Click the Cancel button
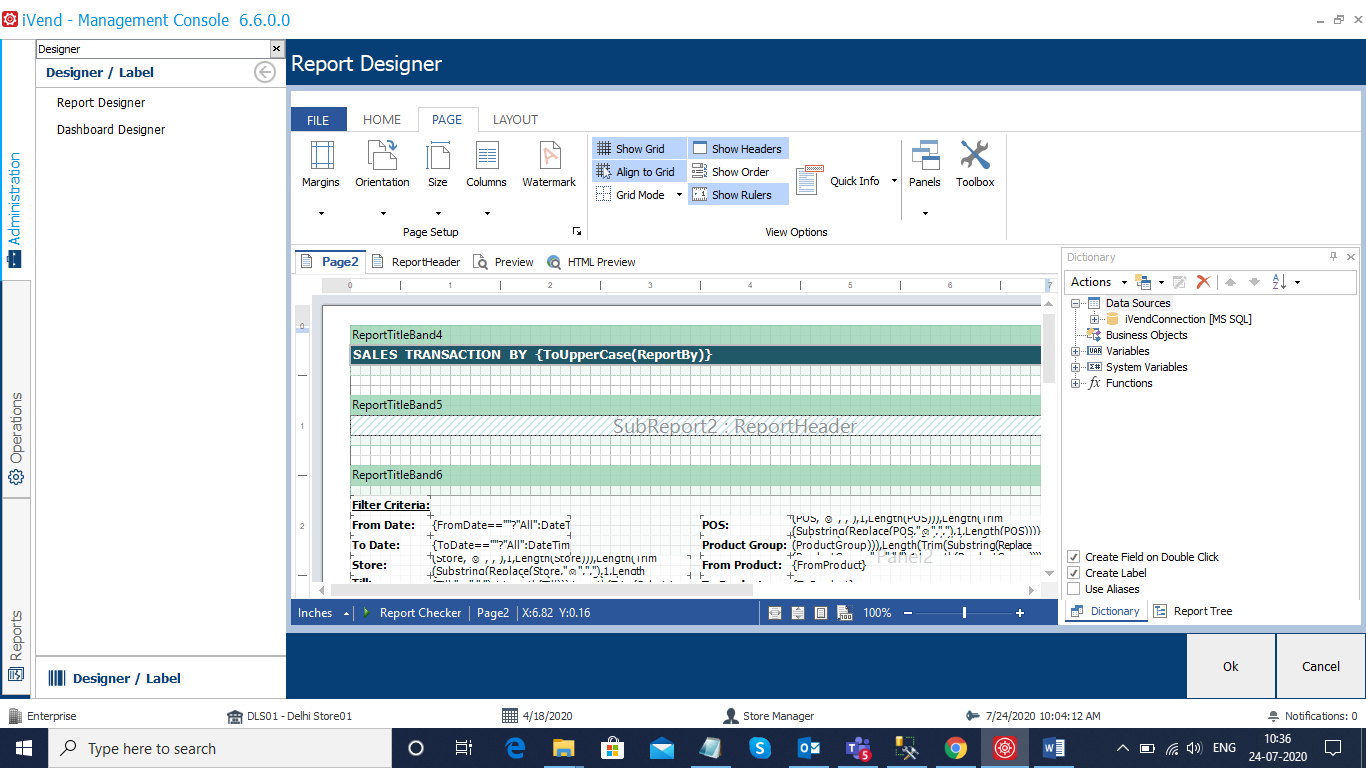 [x=1320, y=666]
